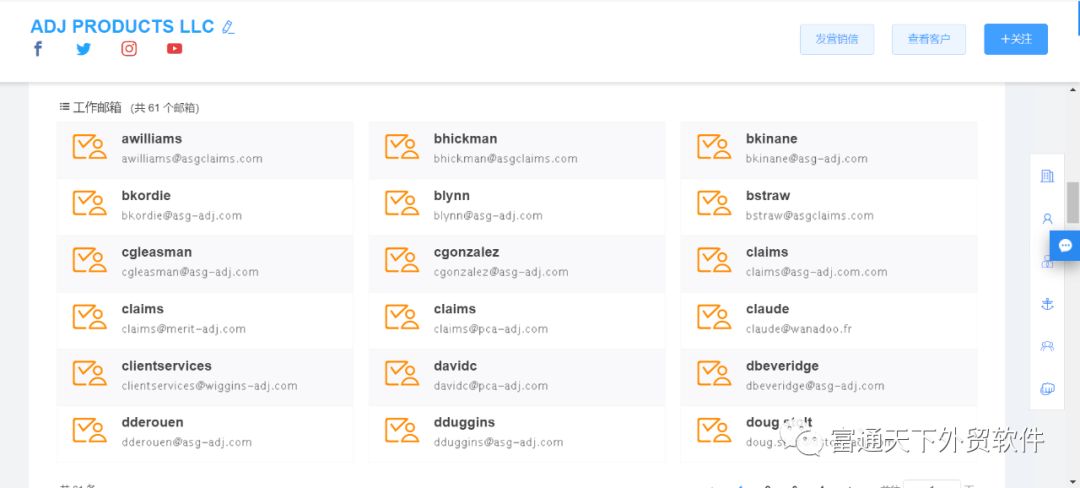Click the mail icon of davidc card
This screenshot has width=1080, height=488.
pyautogui.click(x=402, y=374)
